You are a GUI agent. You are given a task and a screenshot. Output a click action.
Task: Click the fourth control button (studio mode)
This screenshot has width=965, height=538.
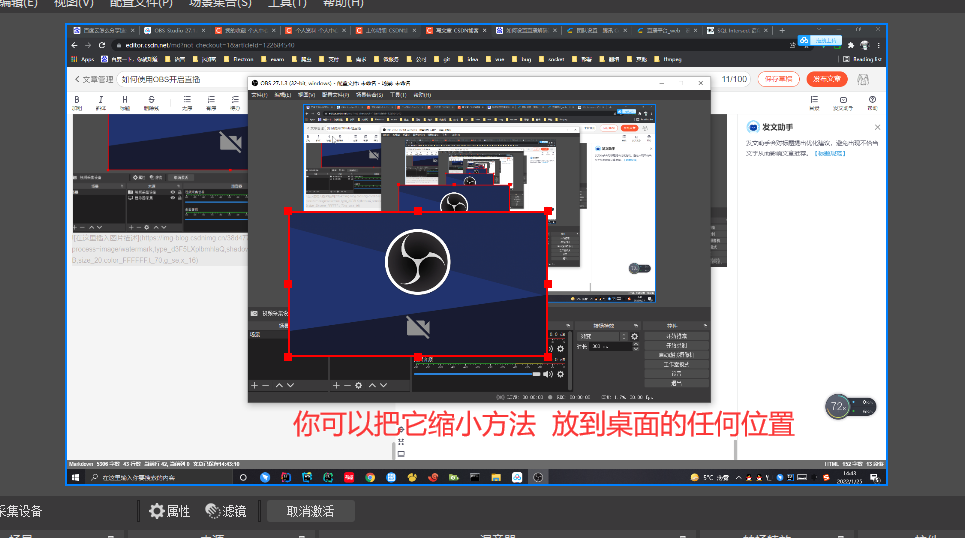[x=676, y=364]
